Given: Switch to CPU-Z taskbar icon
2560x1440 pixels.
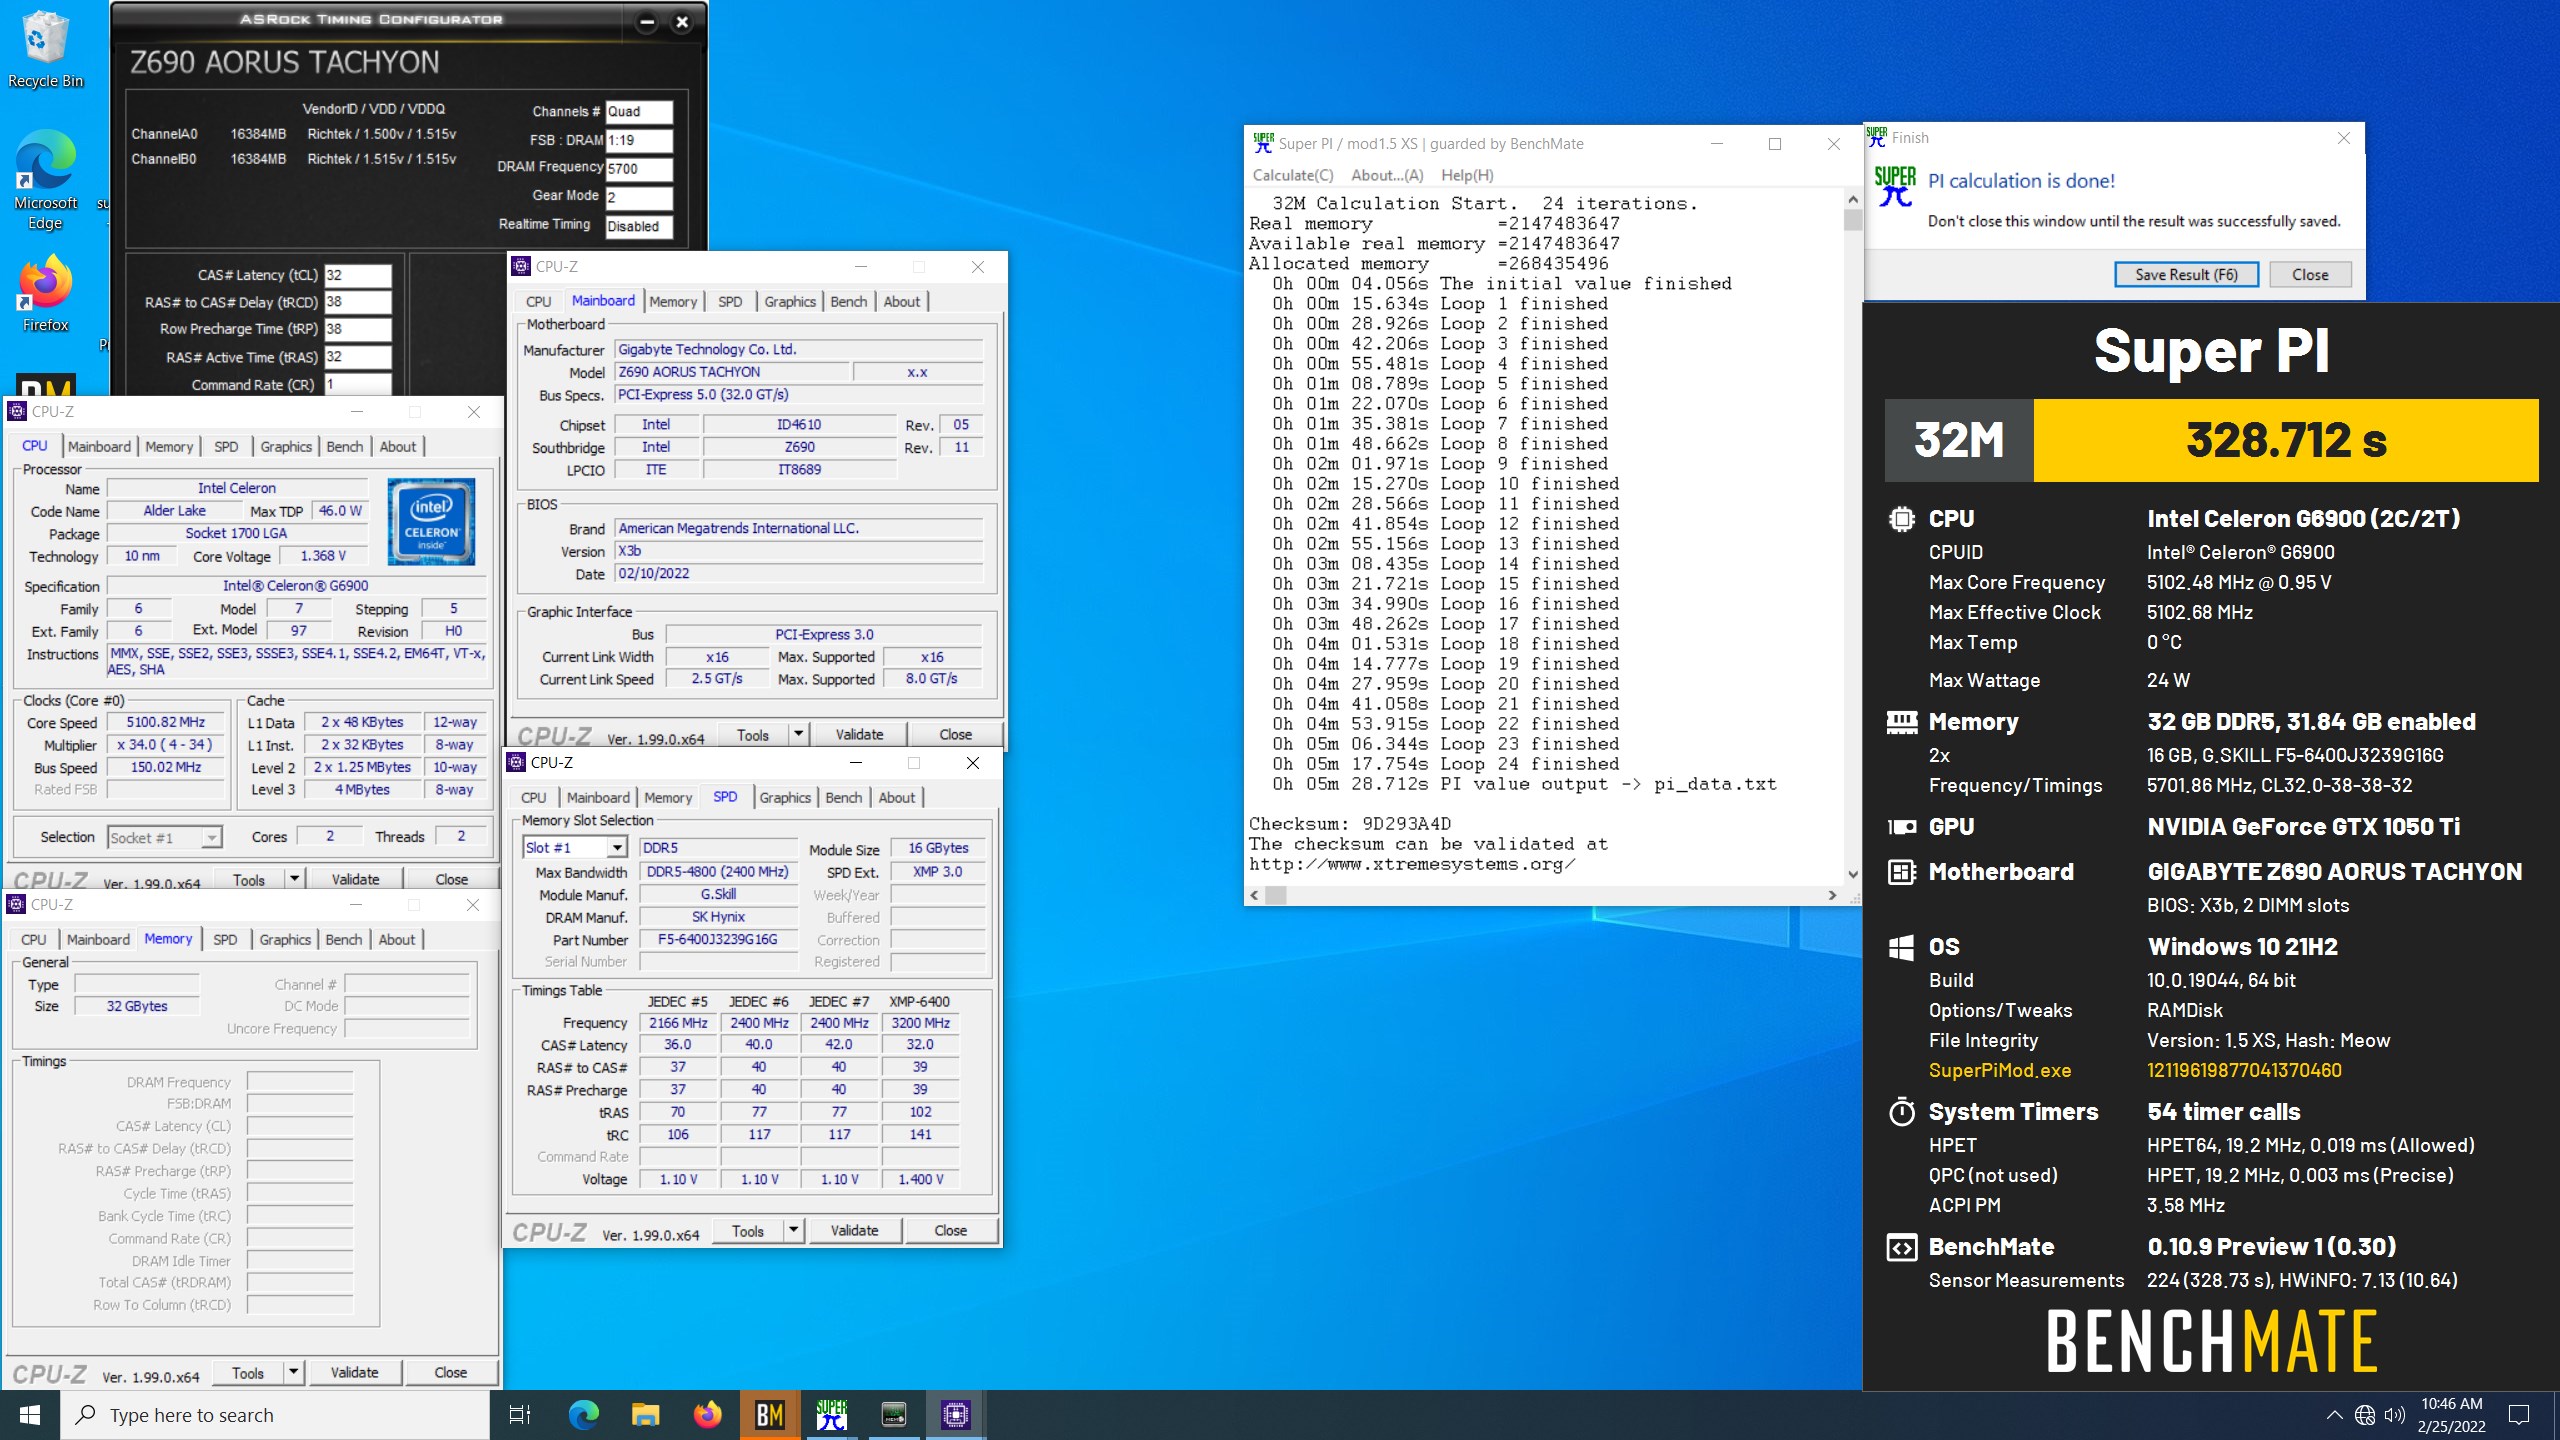Looking at the screenshot, I should (x=955, y=1415).
